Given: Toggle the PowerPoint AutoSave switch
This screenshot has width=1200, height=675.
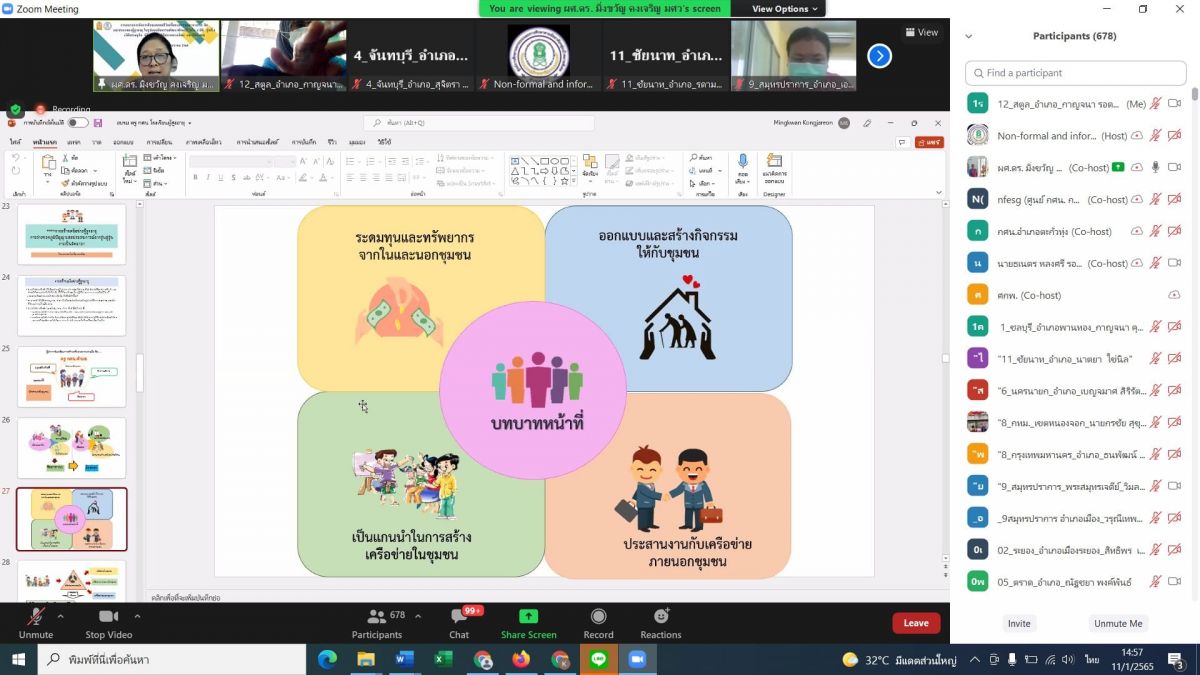Looking at the screenshot, I should [77, 123].
